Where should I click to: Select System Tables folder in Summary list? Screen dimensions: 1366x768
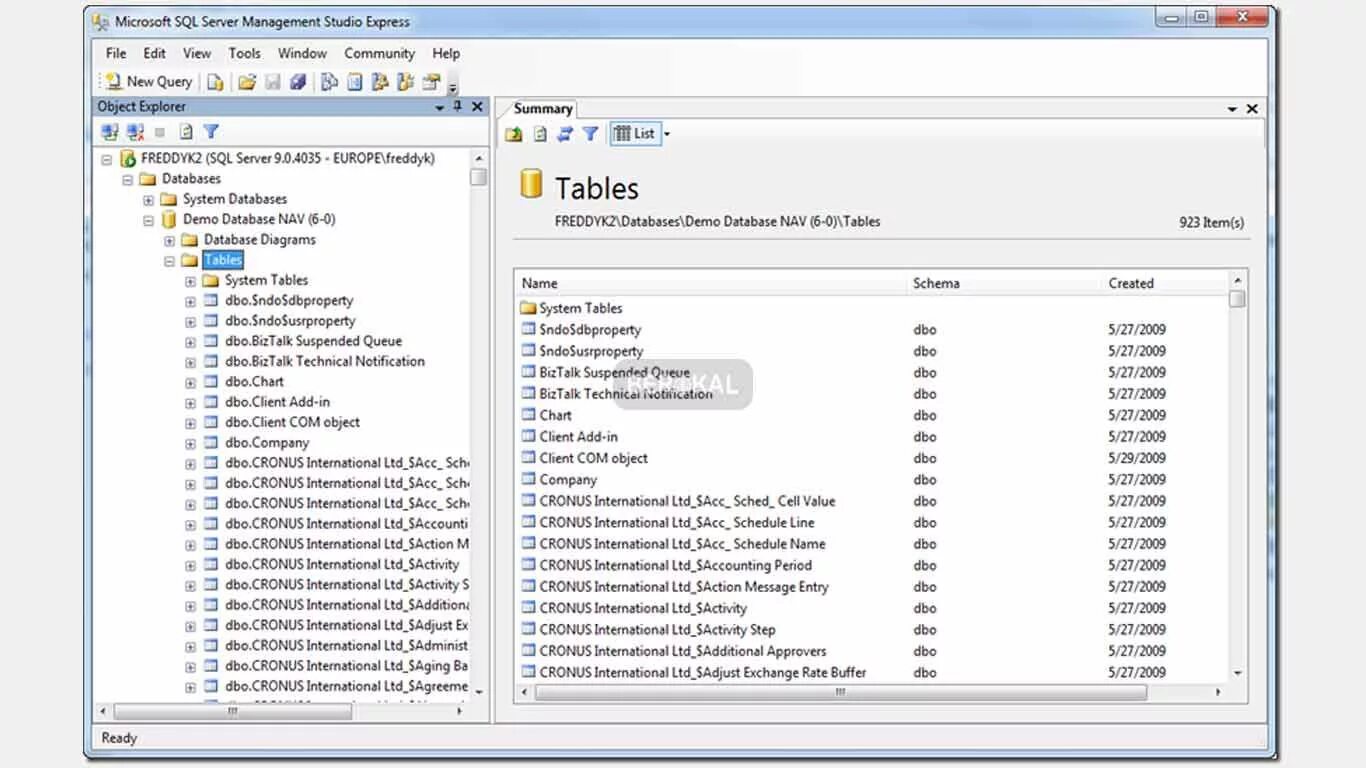(x=580, y=308)
